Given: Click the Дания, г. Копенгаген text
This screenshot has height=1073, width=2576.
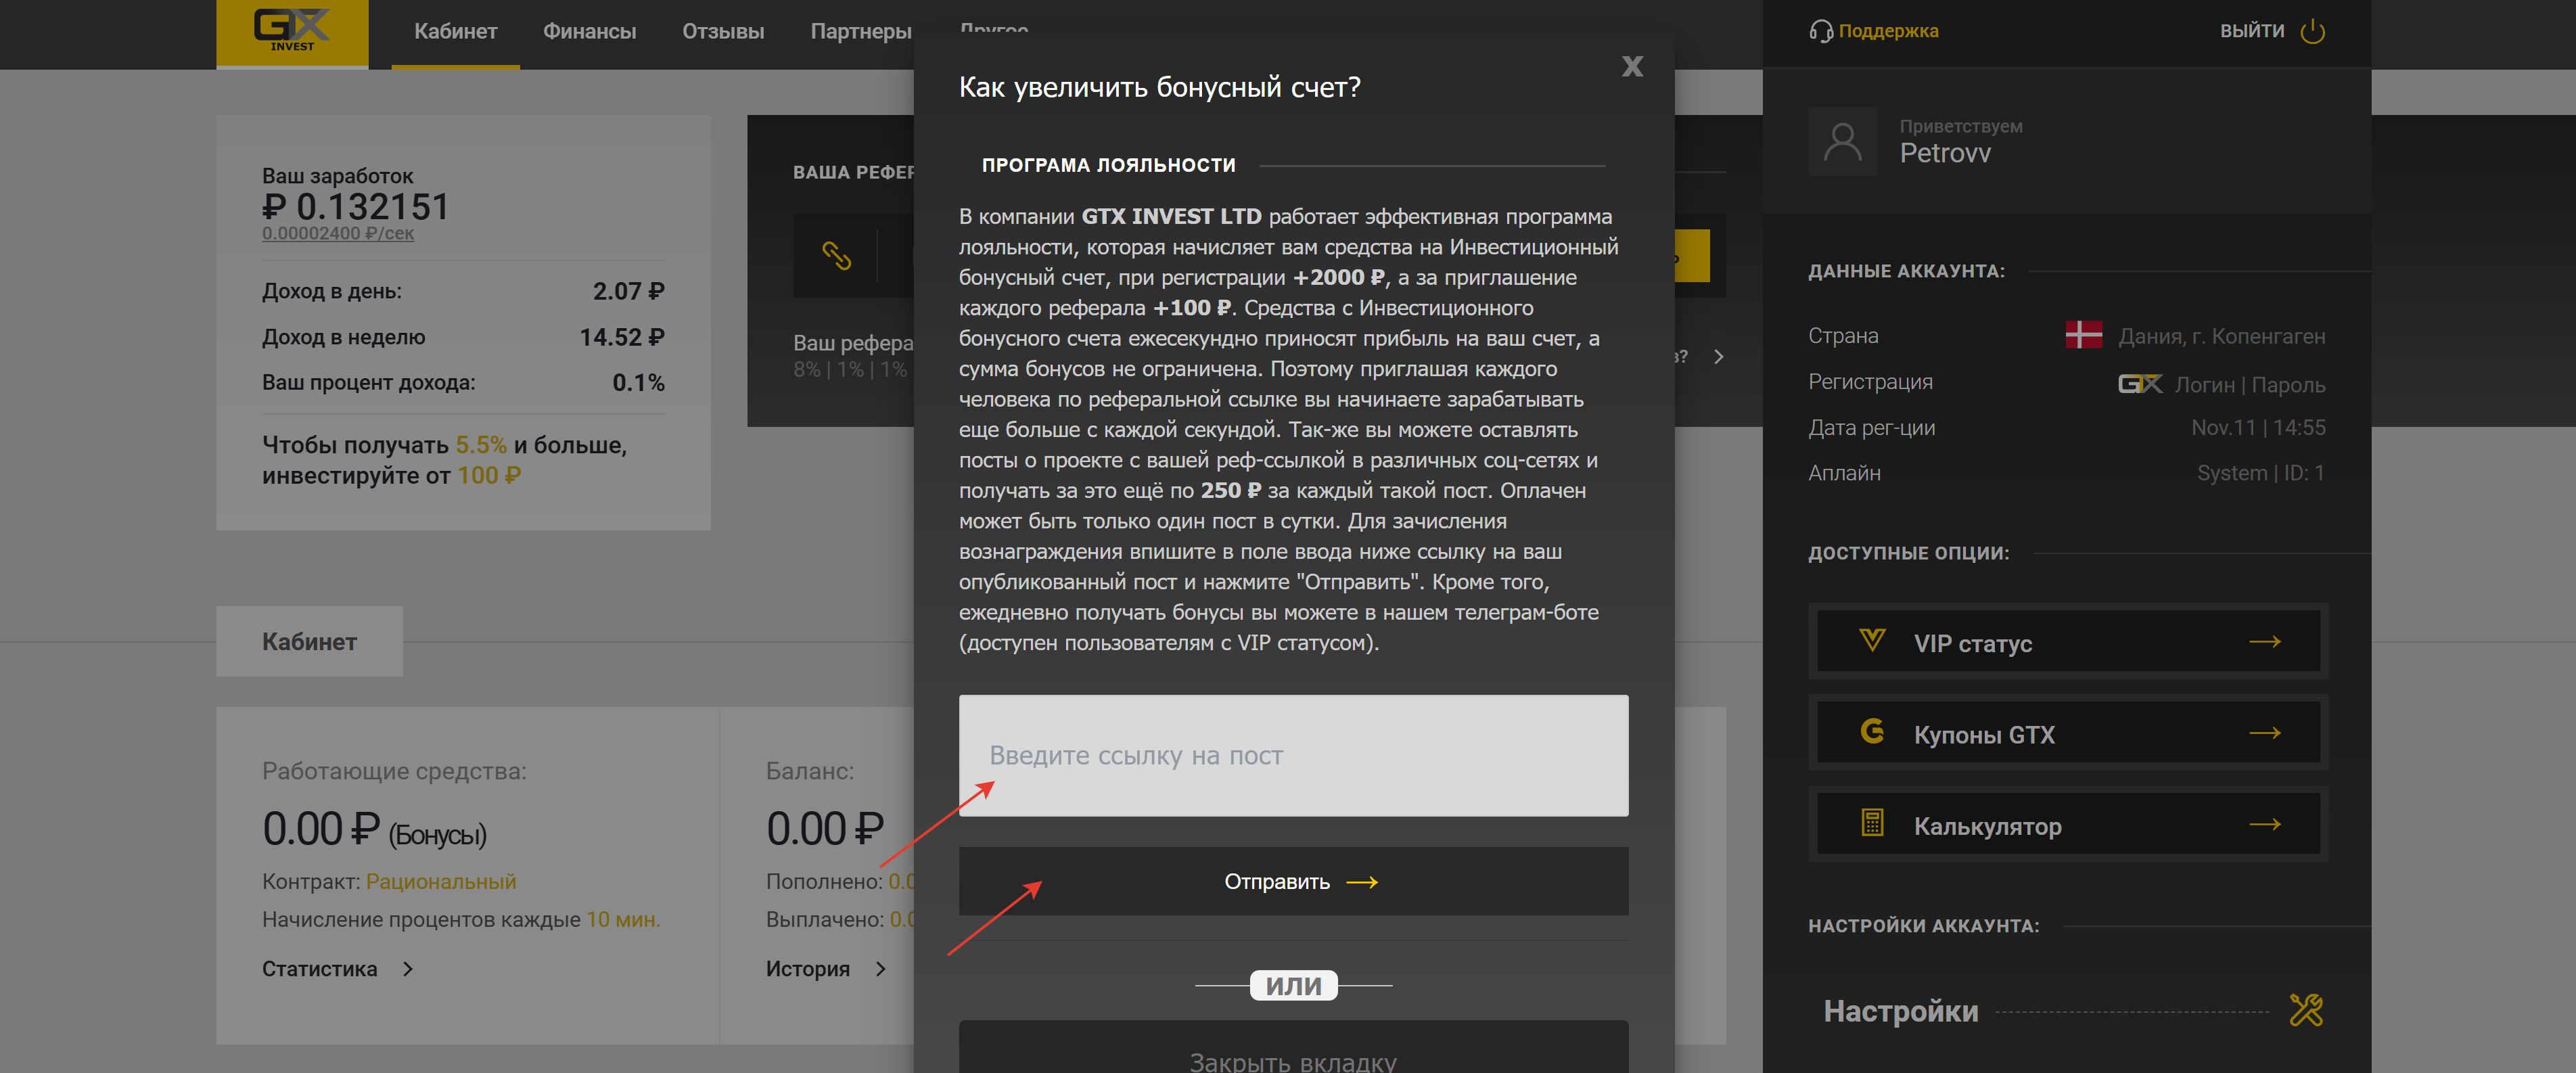Looking at the screenshot, I should (x=2221, y=336).
